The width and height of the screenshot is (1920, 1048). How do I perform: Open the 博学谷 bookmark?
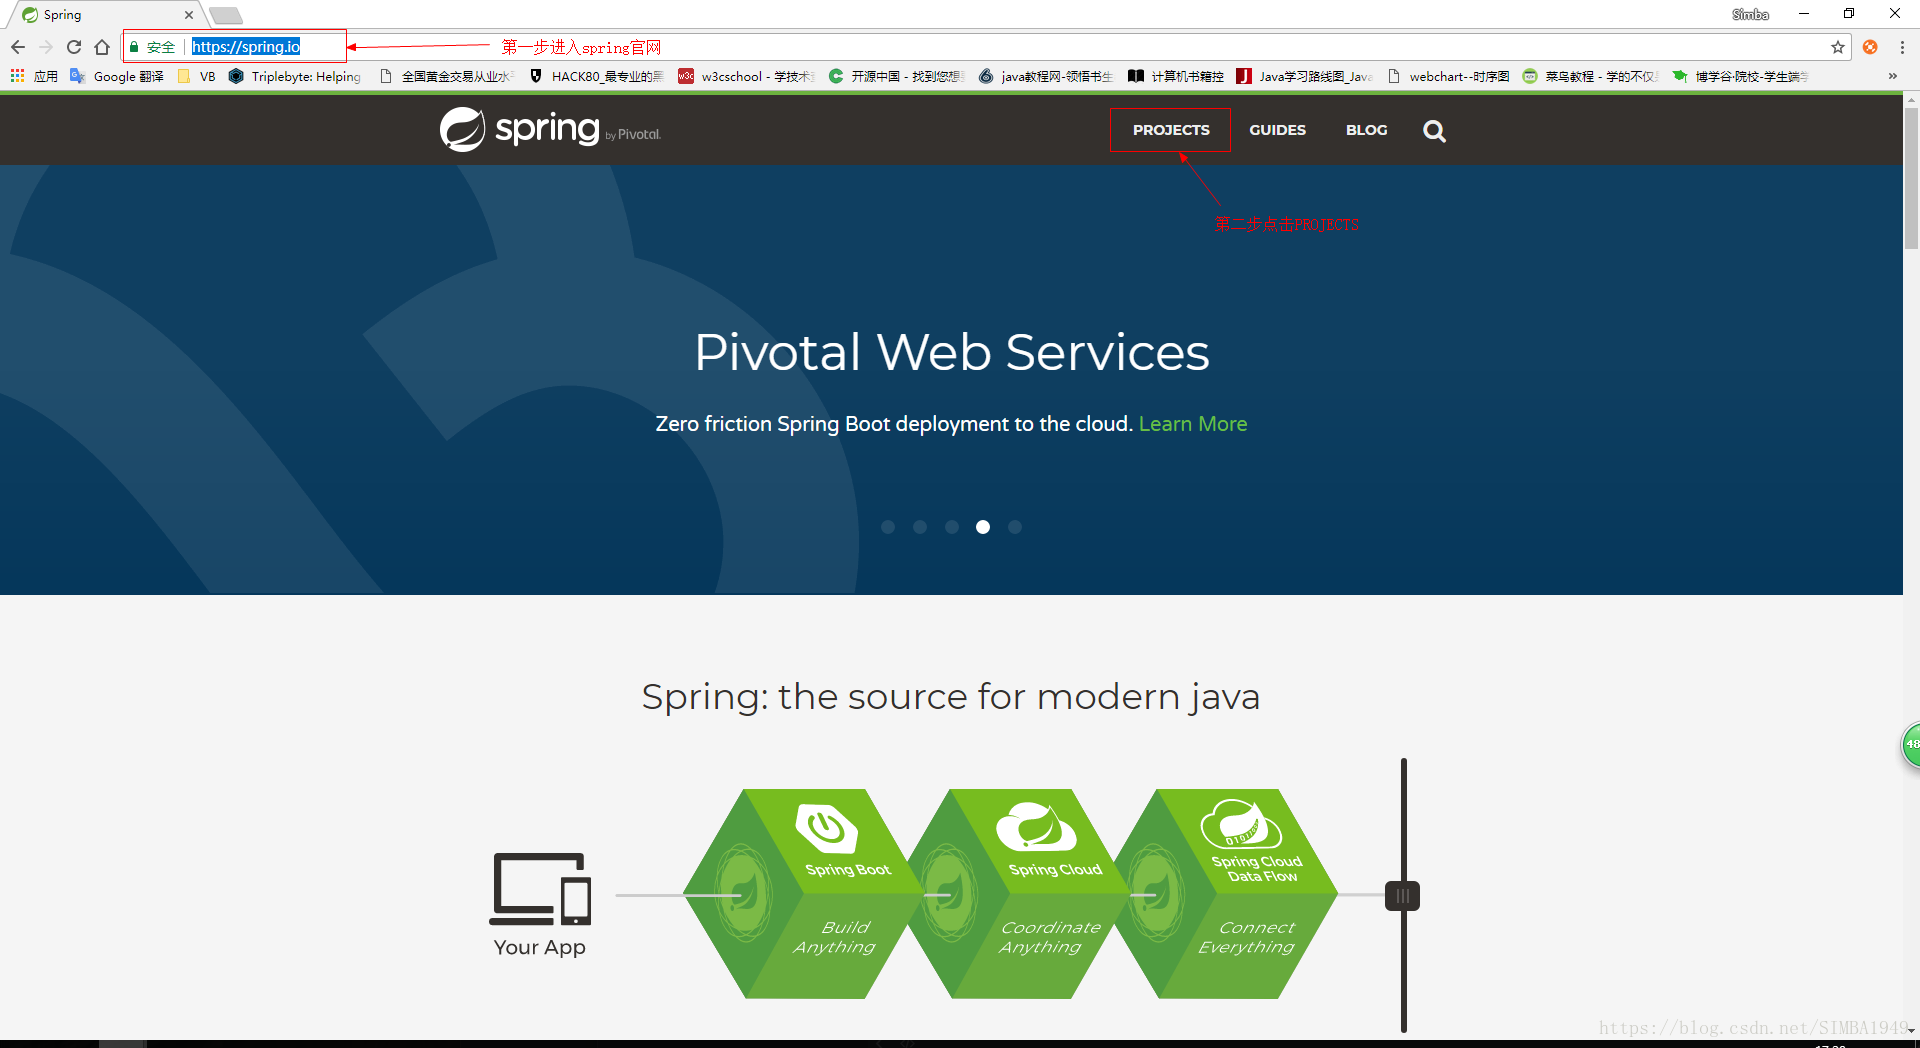click(1740, 76)
